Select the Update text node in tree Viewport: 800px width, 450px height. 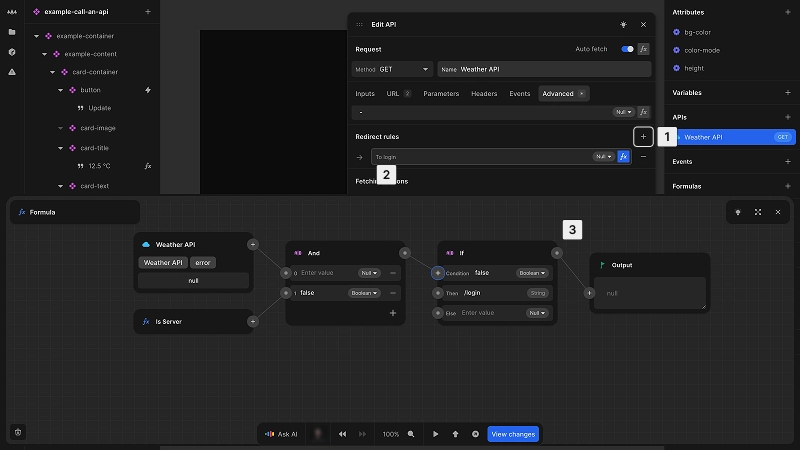pyautogui.click(x=99, y=108)
